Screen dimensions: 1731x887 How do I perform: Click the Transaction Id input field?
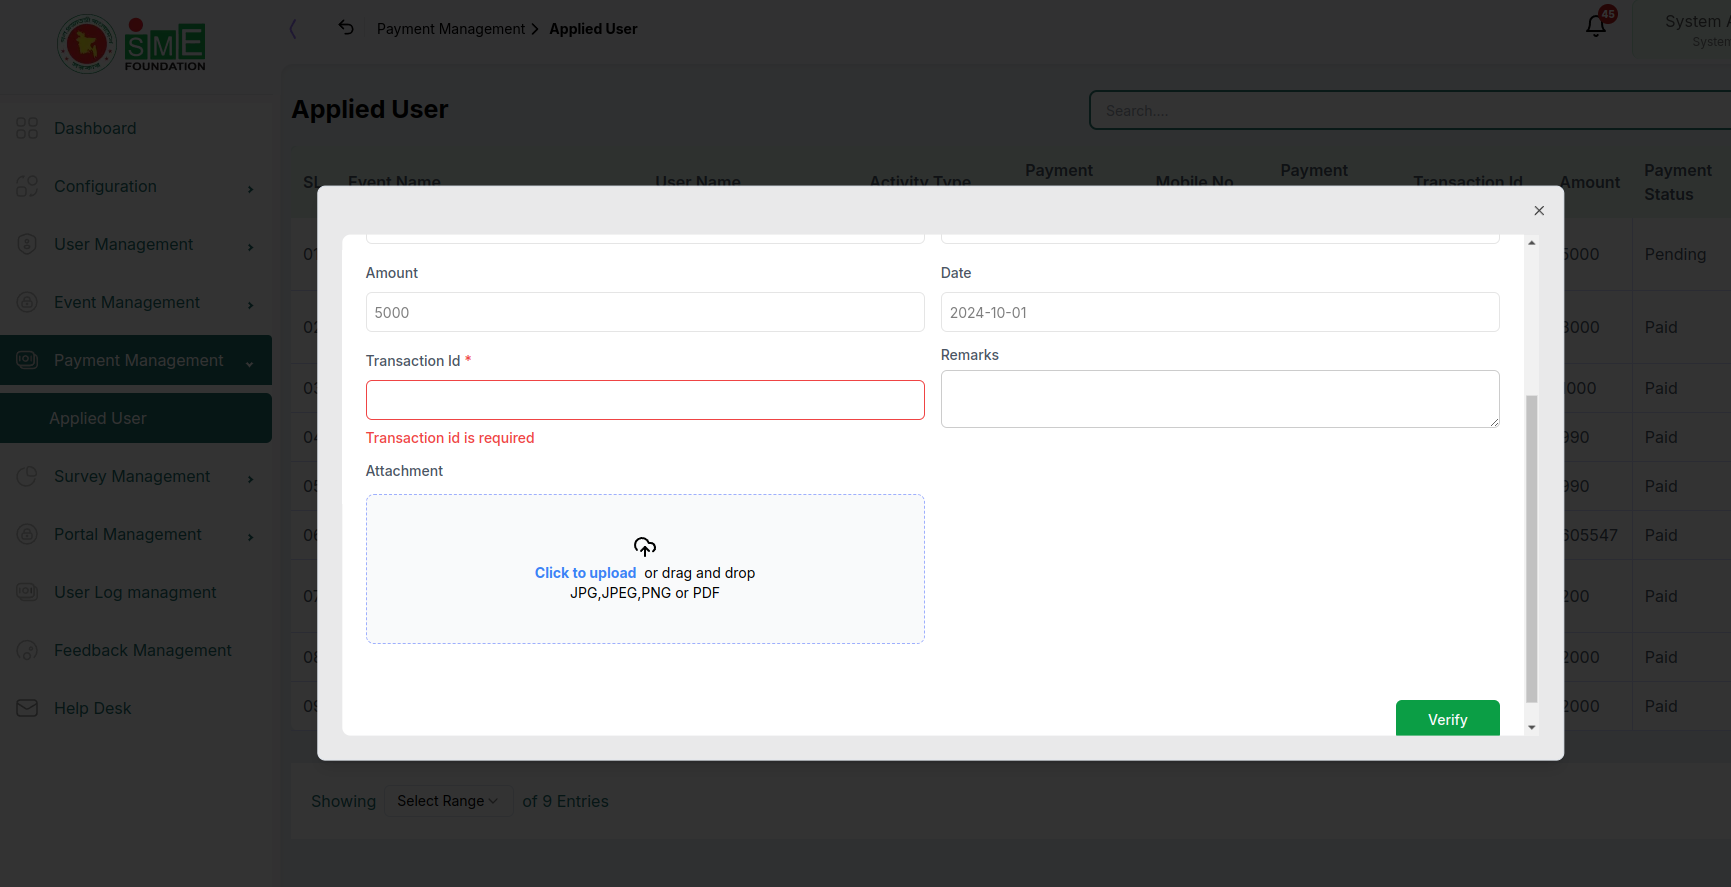(645, 400)
